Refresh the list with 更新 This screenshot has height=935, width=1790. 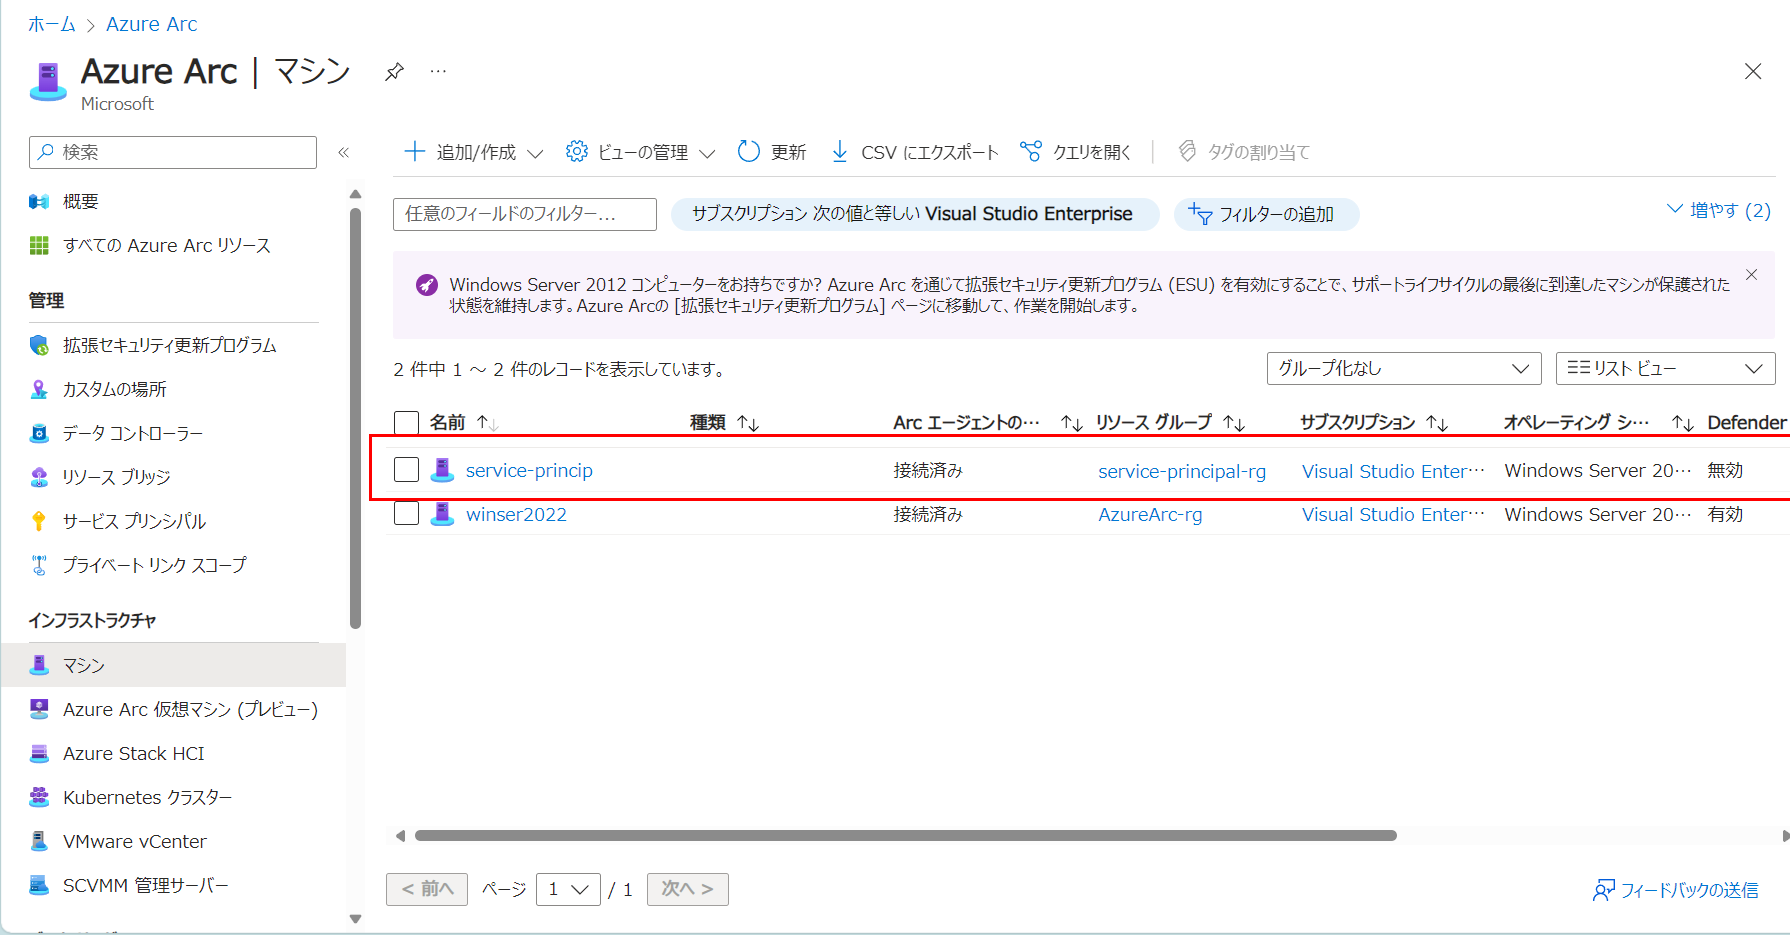771,151
